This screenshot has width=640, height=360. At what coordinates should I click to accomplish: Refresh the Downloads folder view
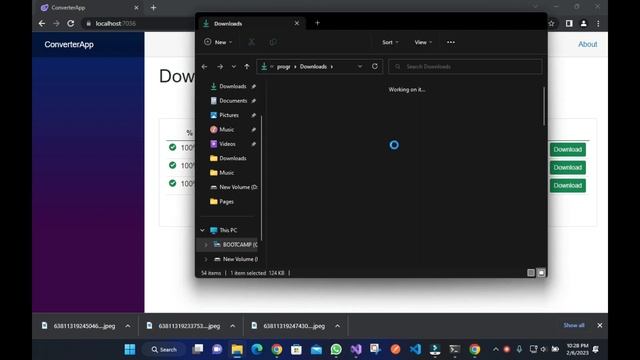point(375,66)
